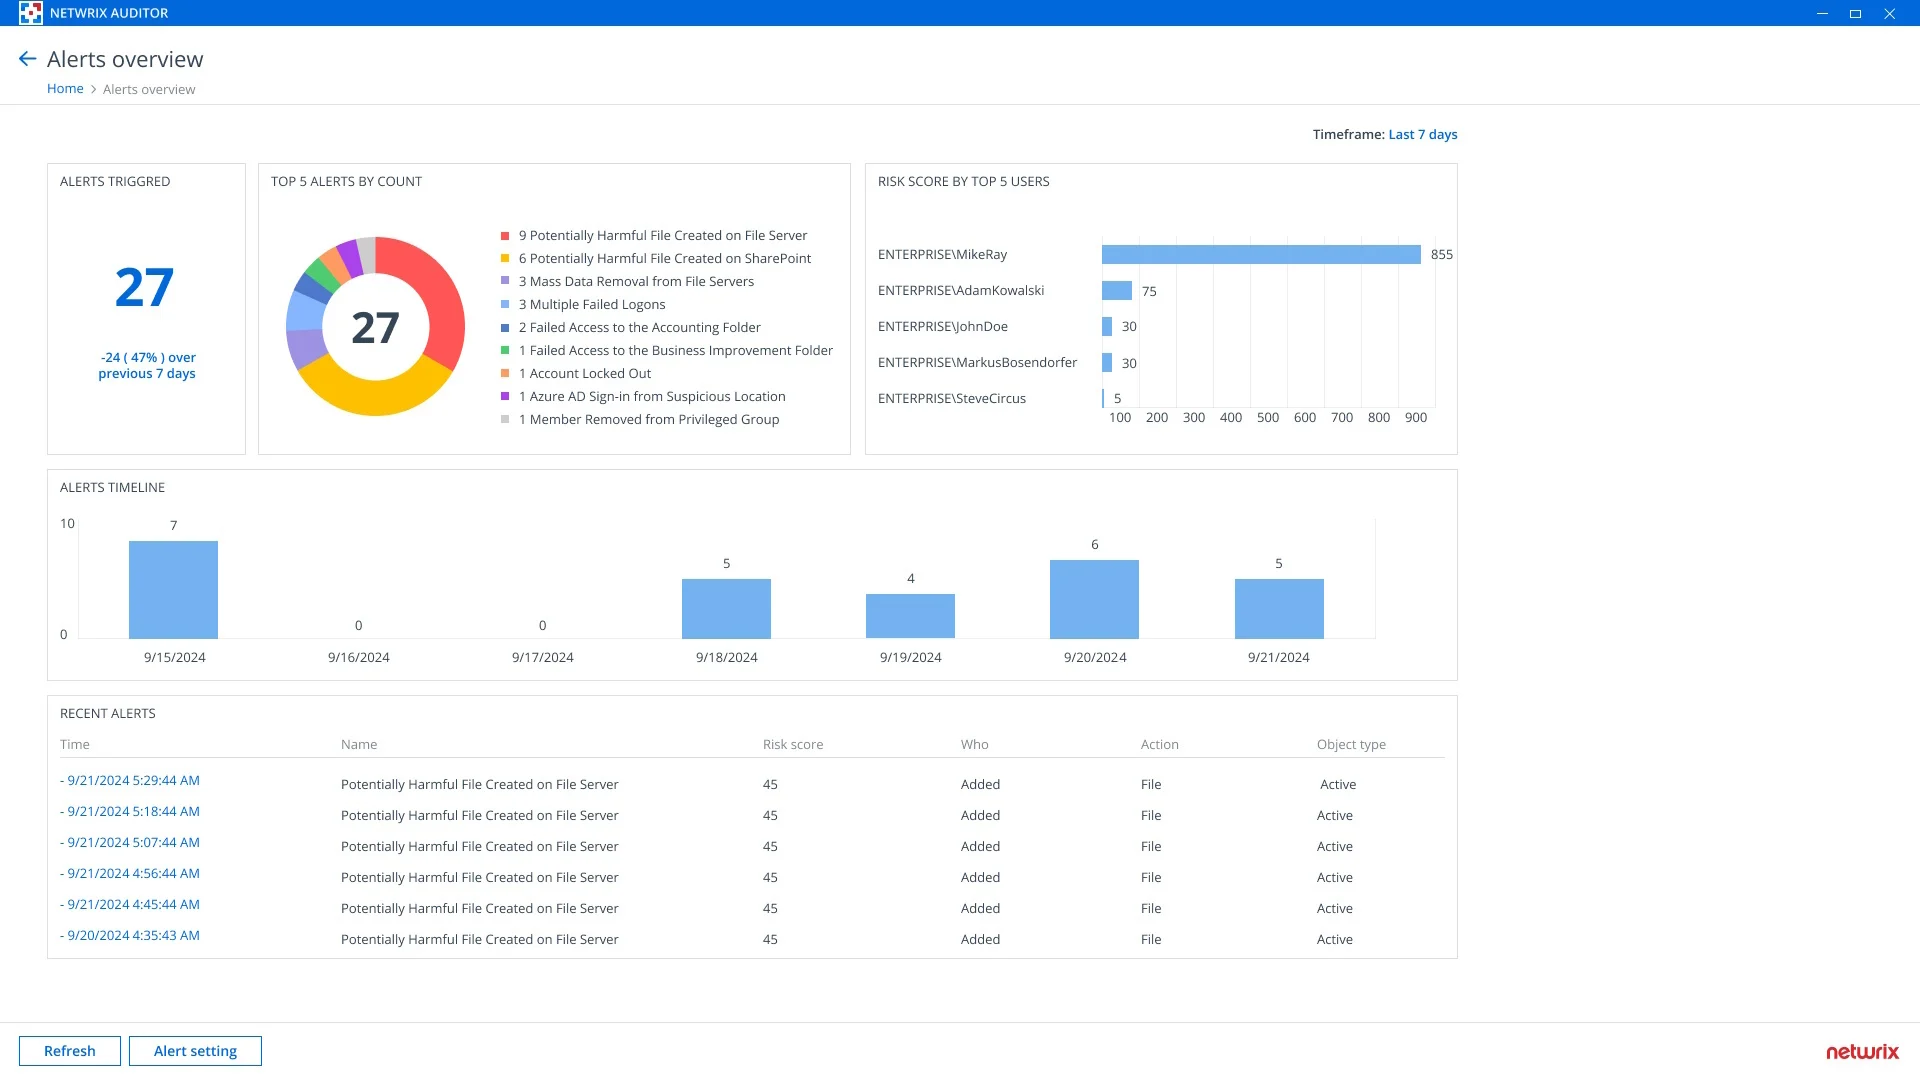The height and width of the screenshot is (1080, 1920).
Task: Click '-24 (47%) over previous 7 days'
Action: pyautogui.click(x=147, y=365)
